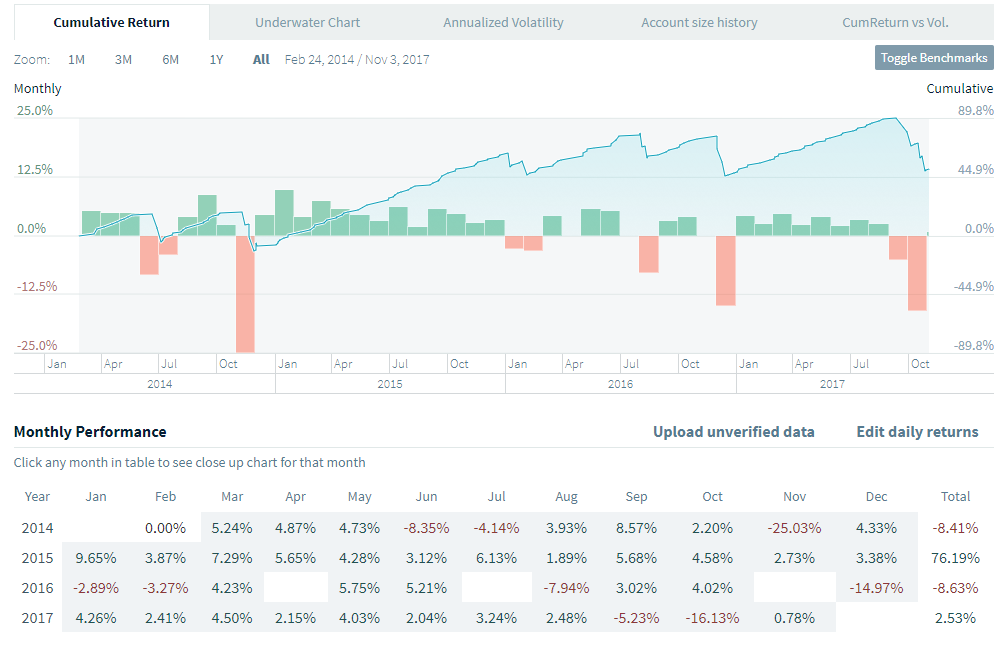This screenshot has width=1007, height=645.
Task: Open the Annualized Volatility tab
Action: [503, 22]
